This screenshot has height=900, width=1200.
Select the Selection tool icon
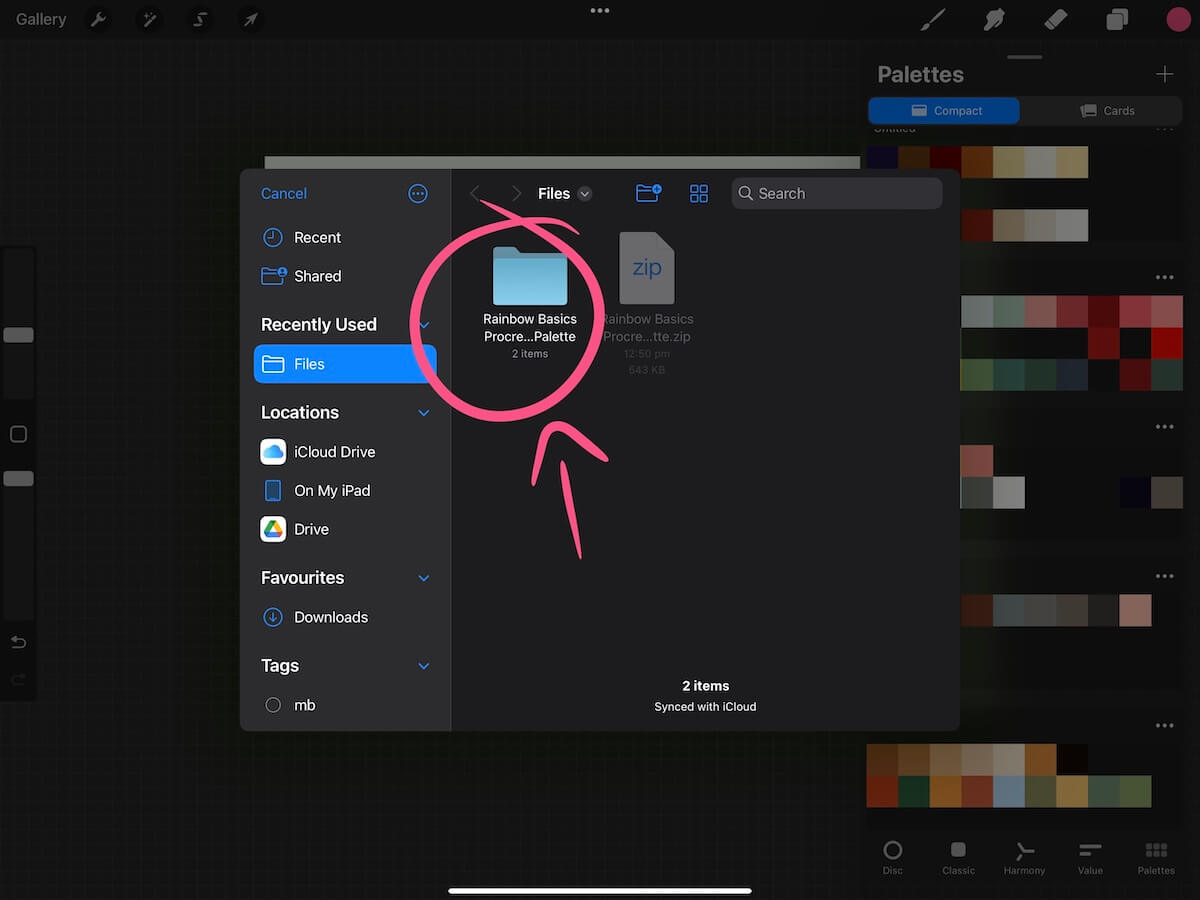199,18
